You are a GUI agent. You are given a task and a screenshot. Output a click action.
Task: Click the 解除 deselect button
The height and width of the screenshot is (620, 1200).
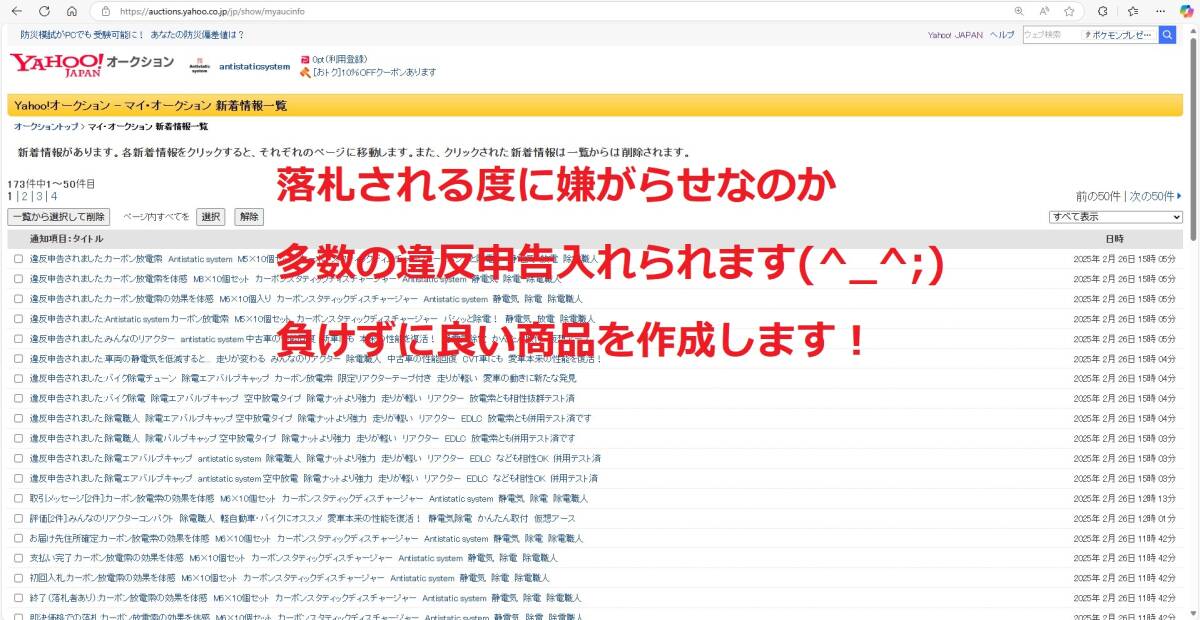click(x=249, y=216)
